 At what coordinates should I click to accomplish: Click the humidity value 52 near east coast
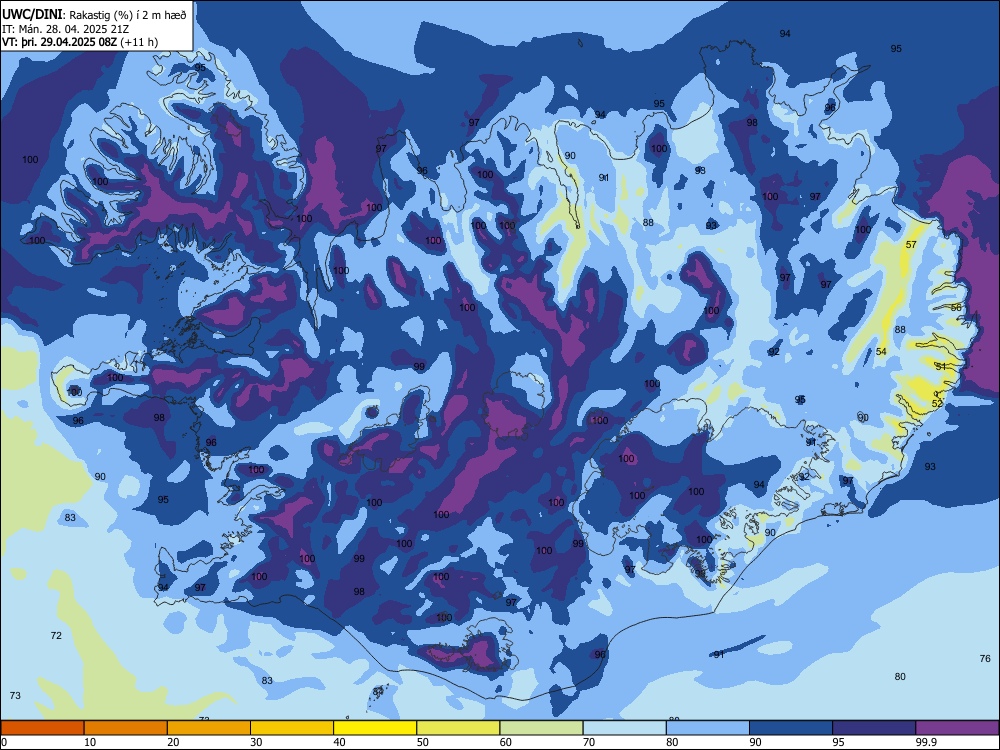point(937,404)
